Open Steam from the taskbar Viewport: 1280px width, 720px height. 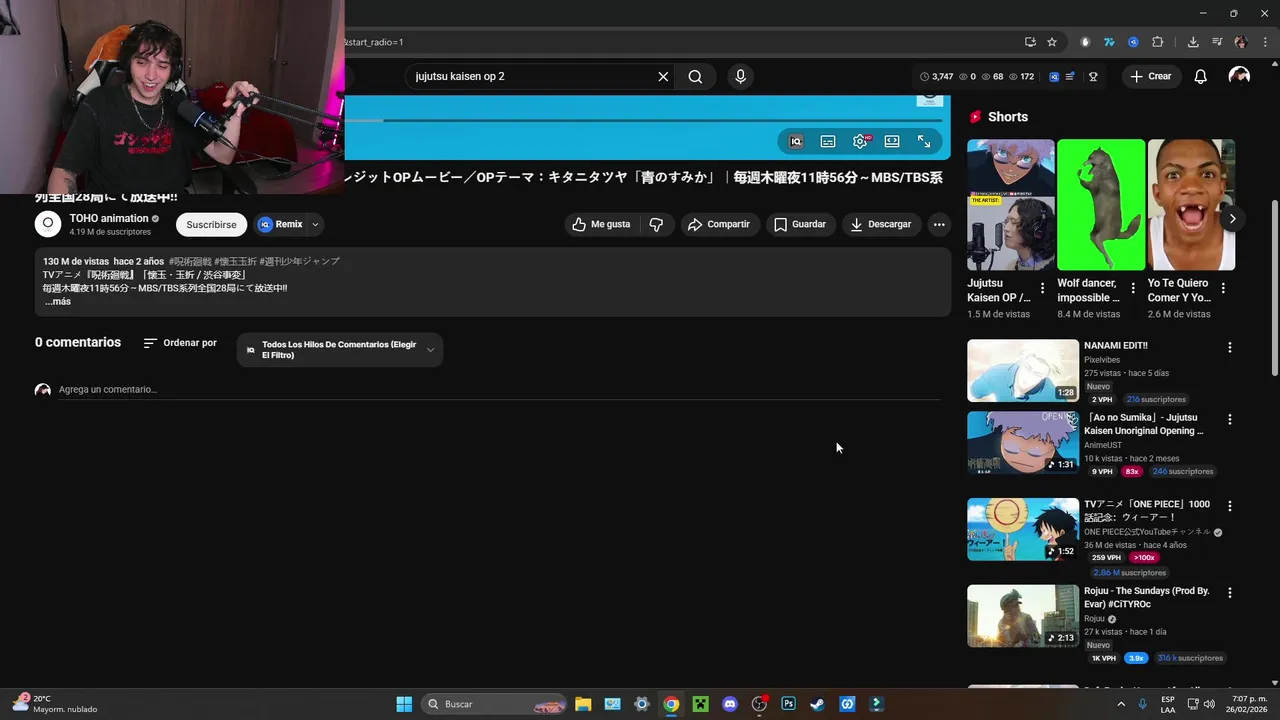817,704
